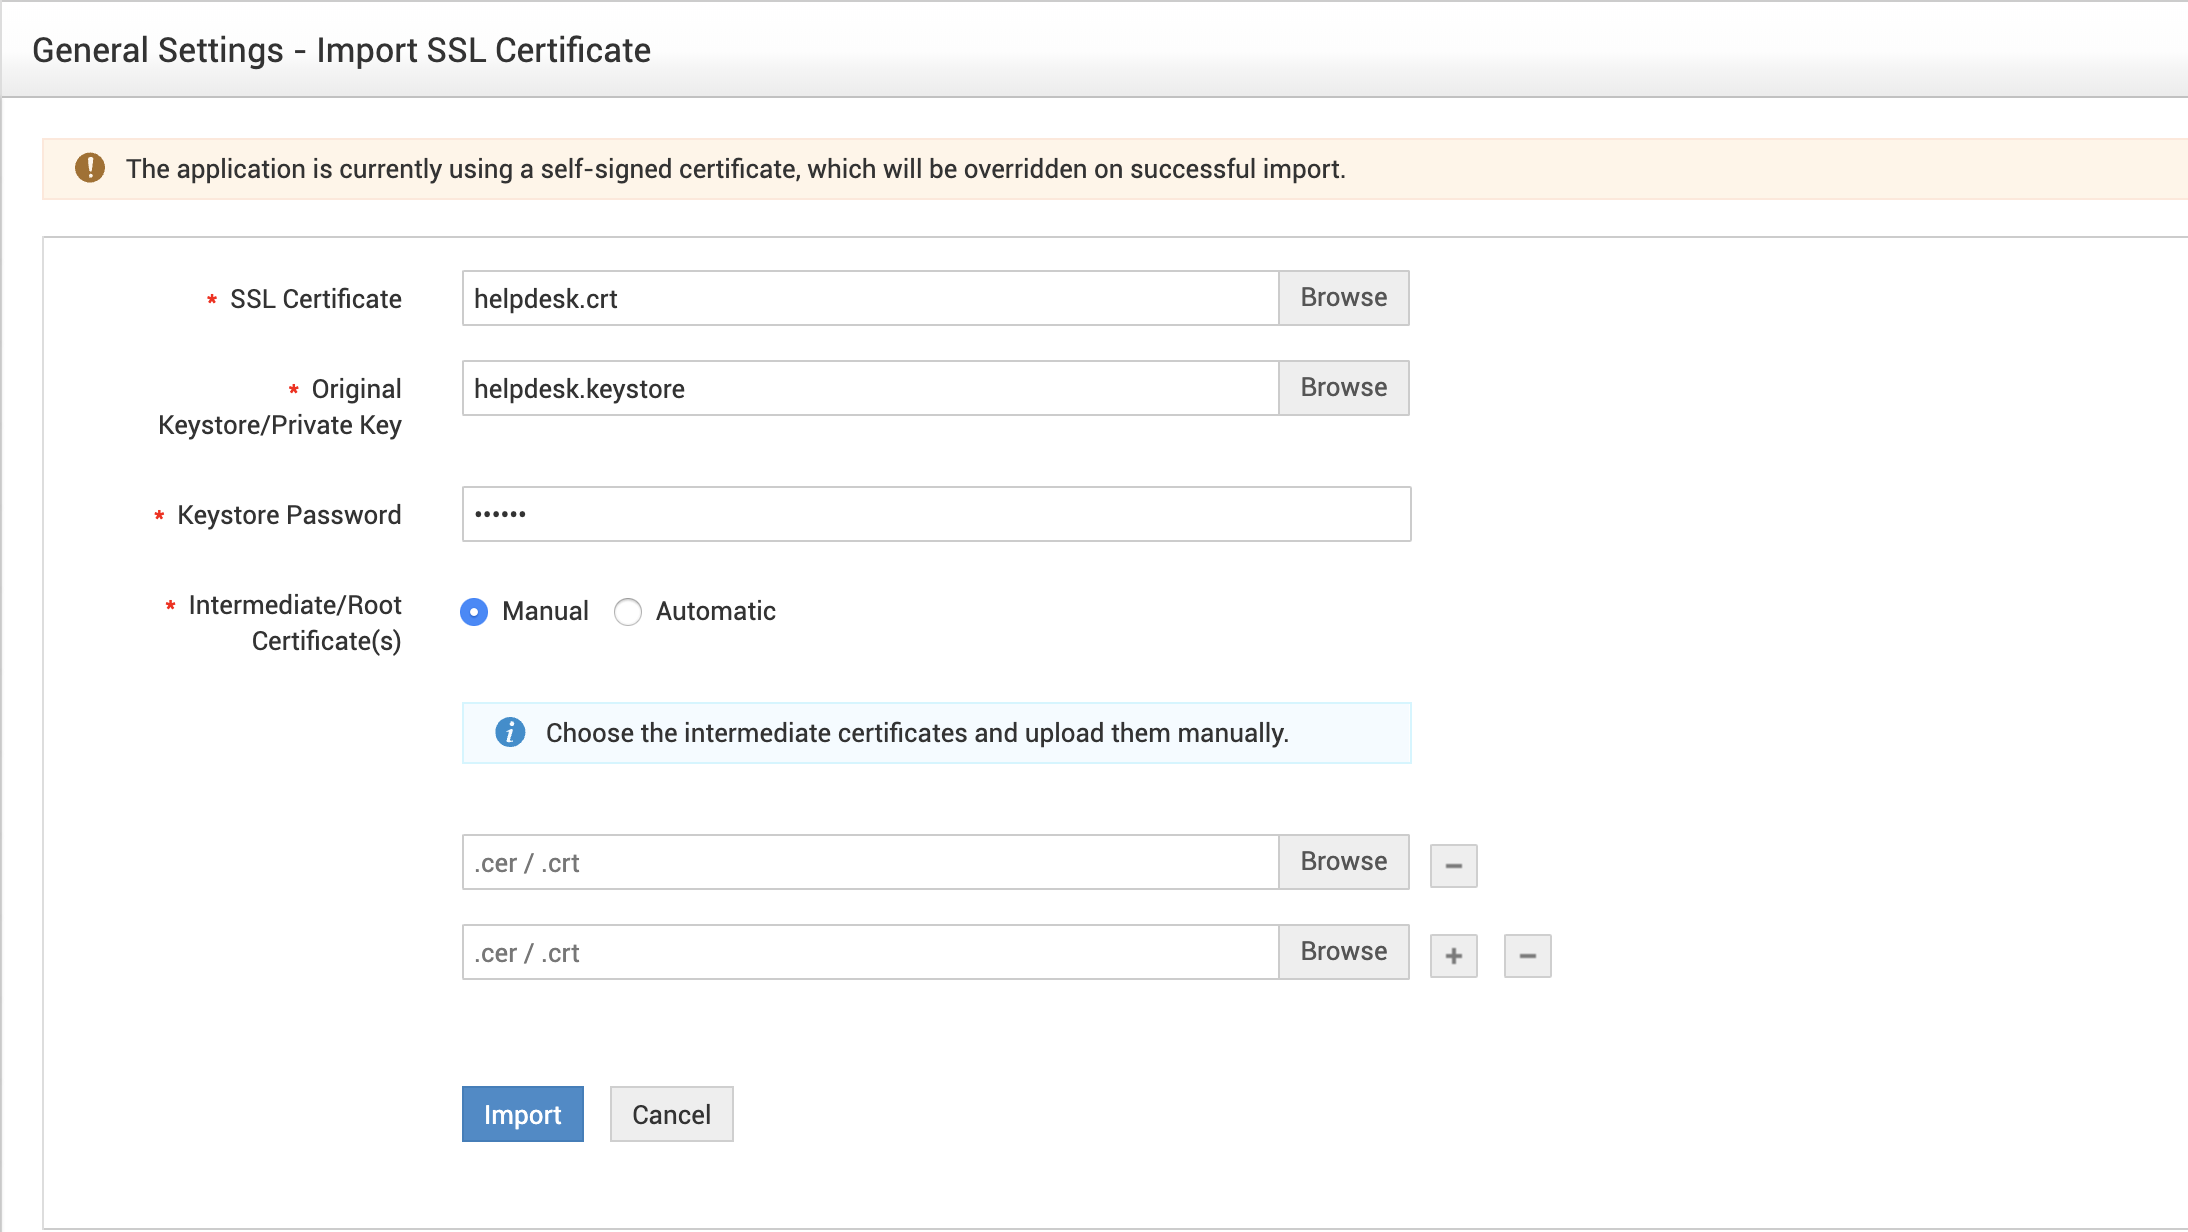
Task: Click the Manual label text
Action: tap(545, 611)
